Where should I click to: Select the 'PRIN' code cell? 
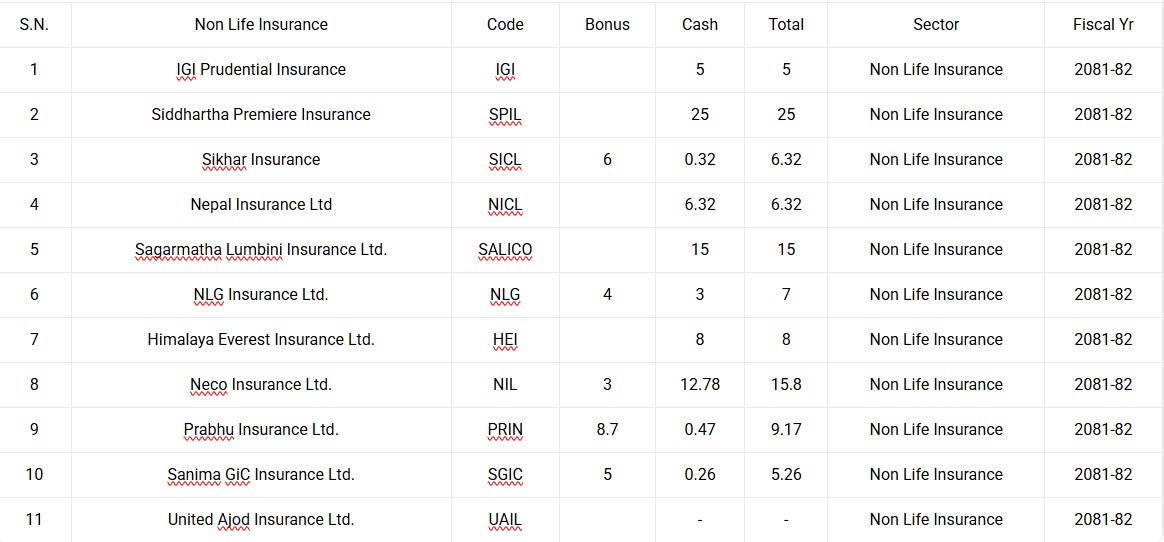click(505, 429)
